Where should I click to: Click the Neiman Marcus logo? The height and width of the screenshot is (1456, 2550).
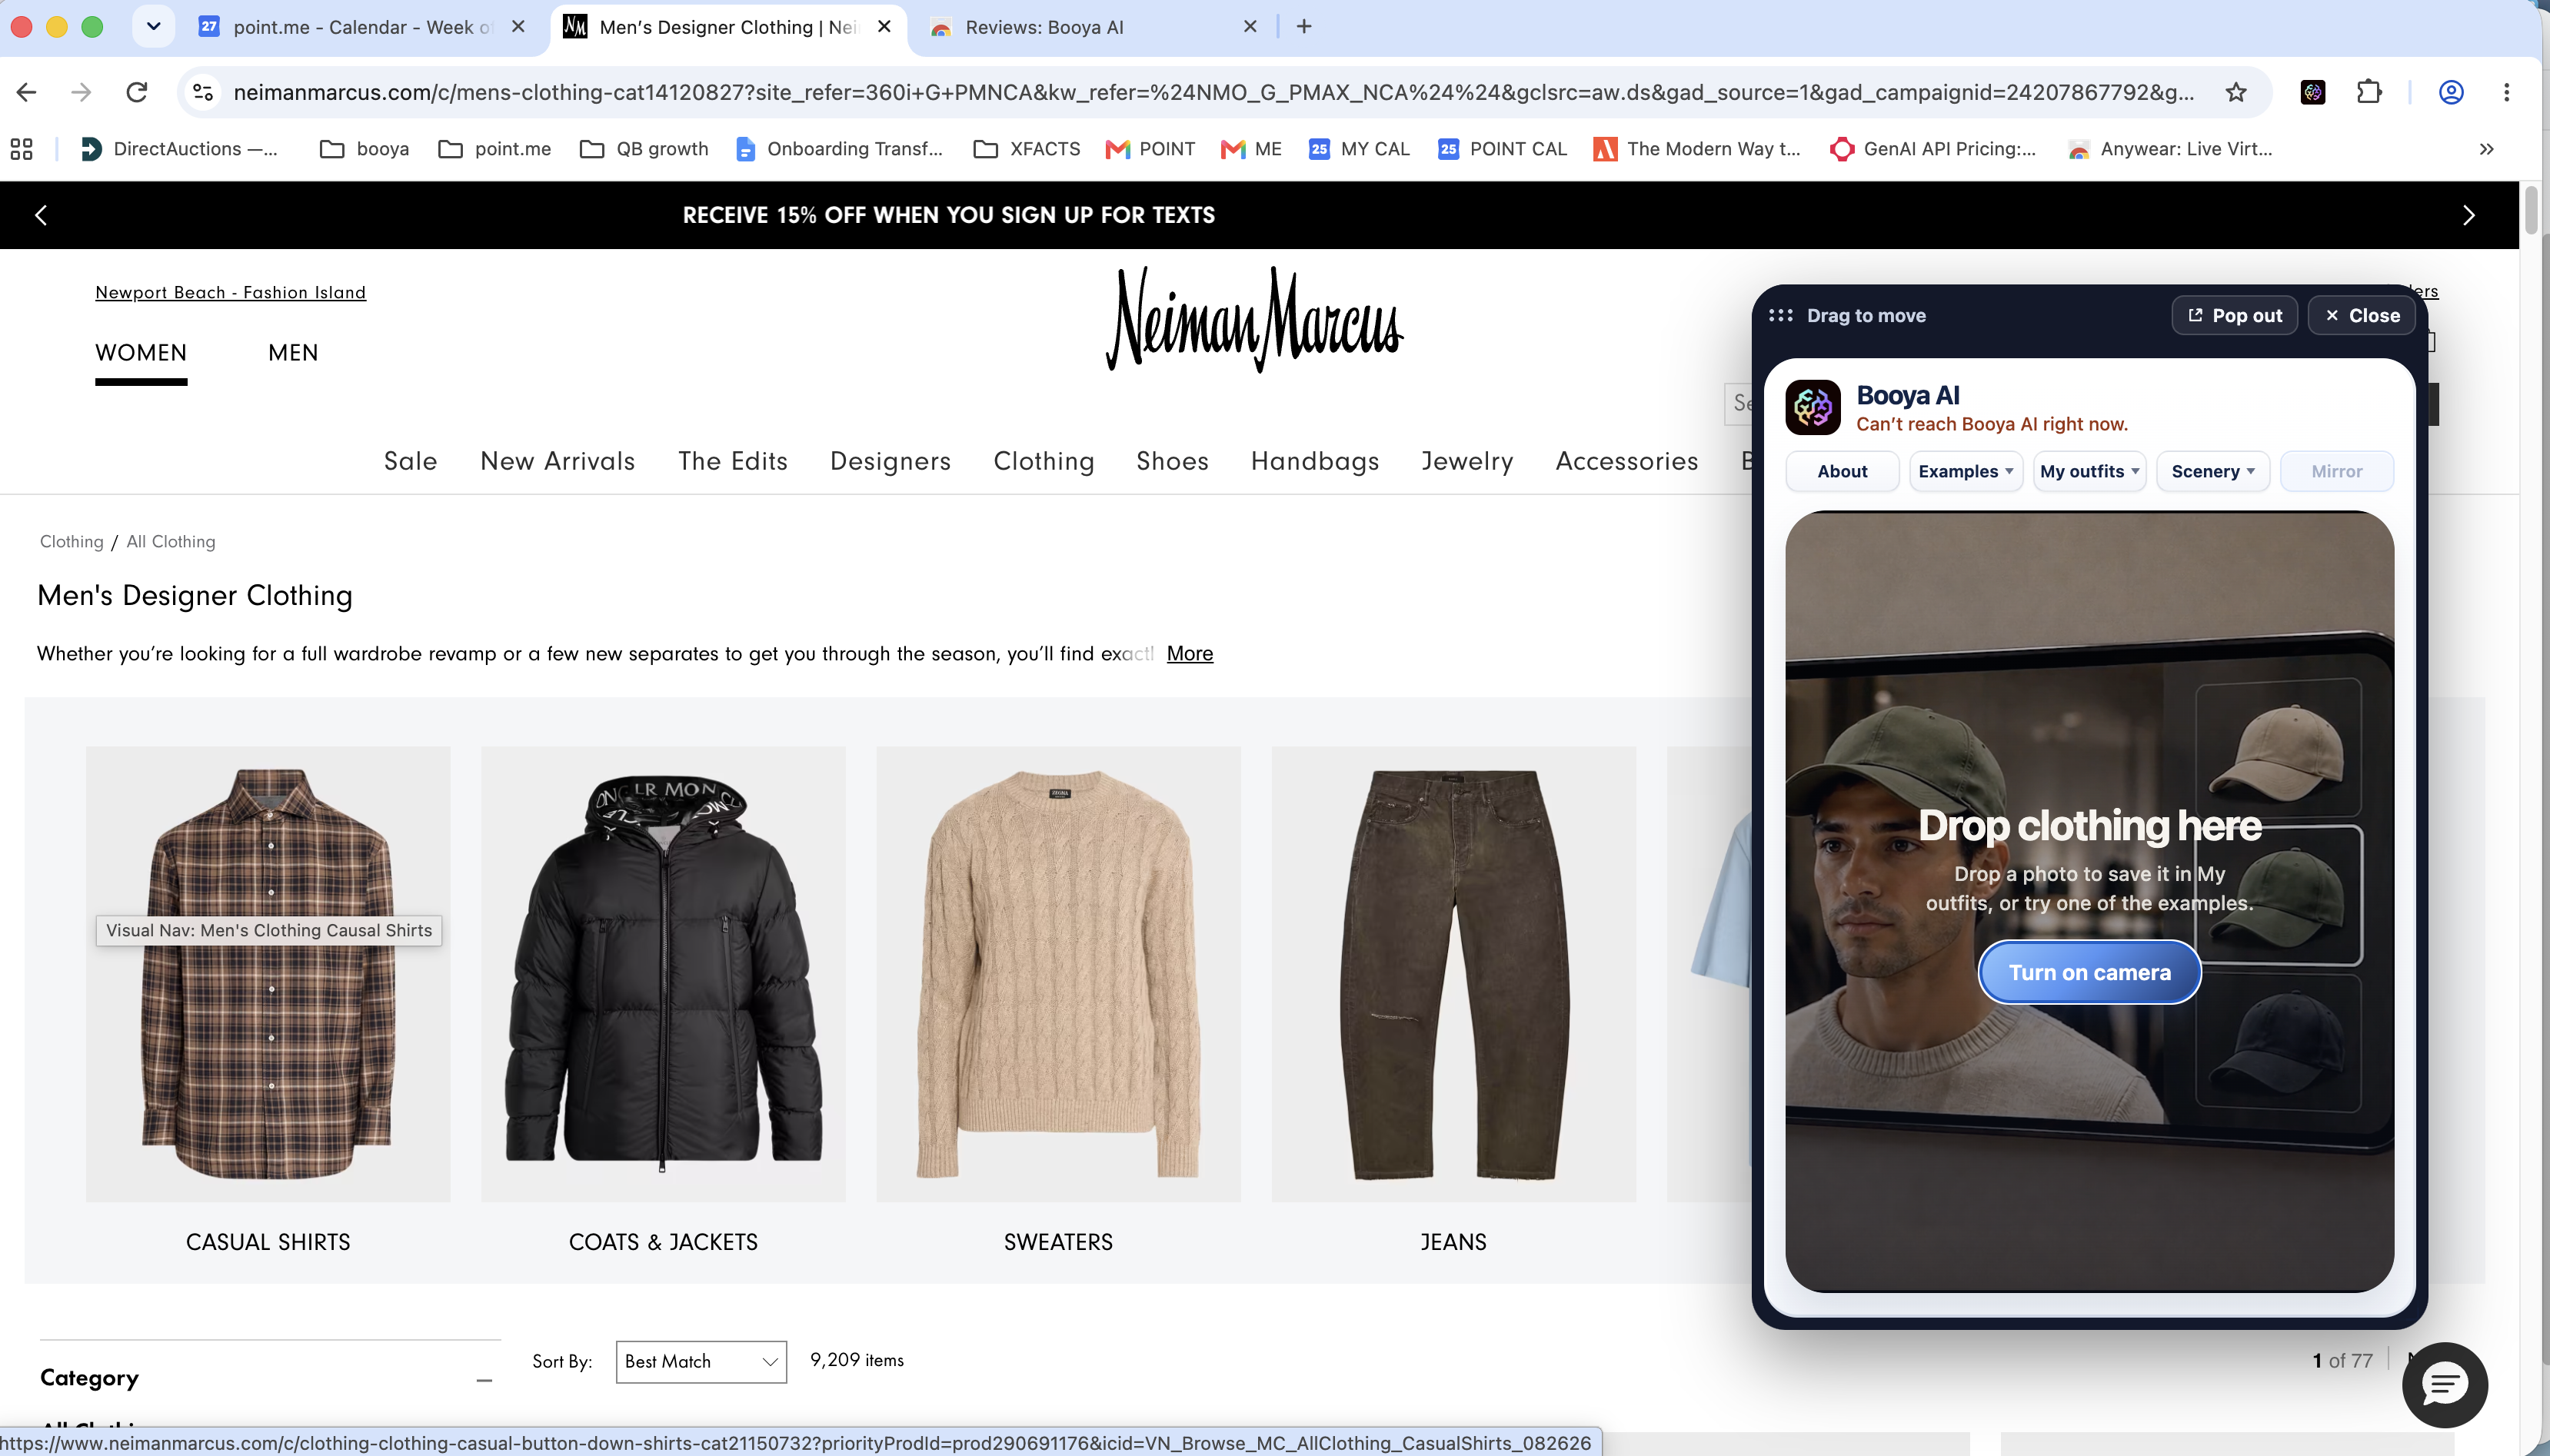pyautogui.click(x=1255, y=319)
